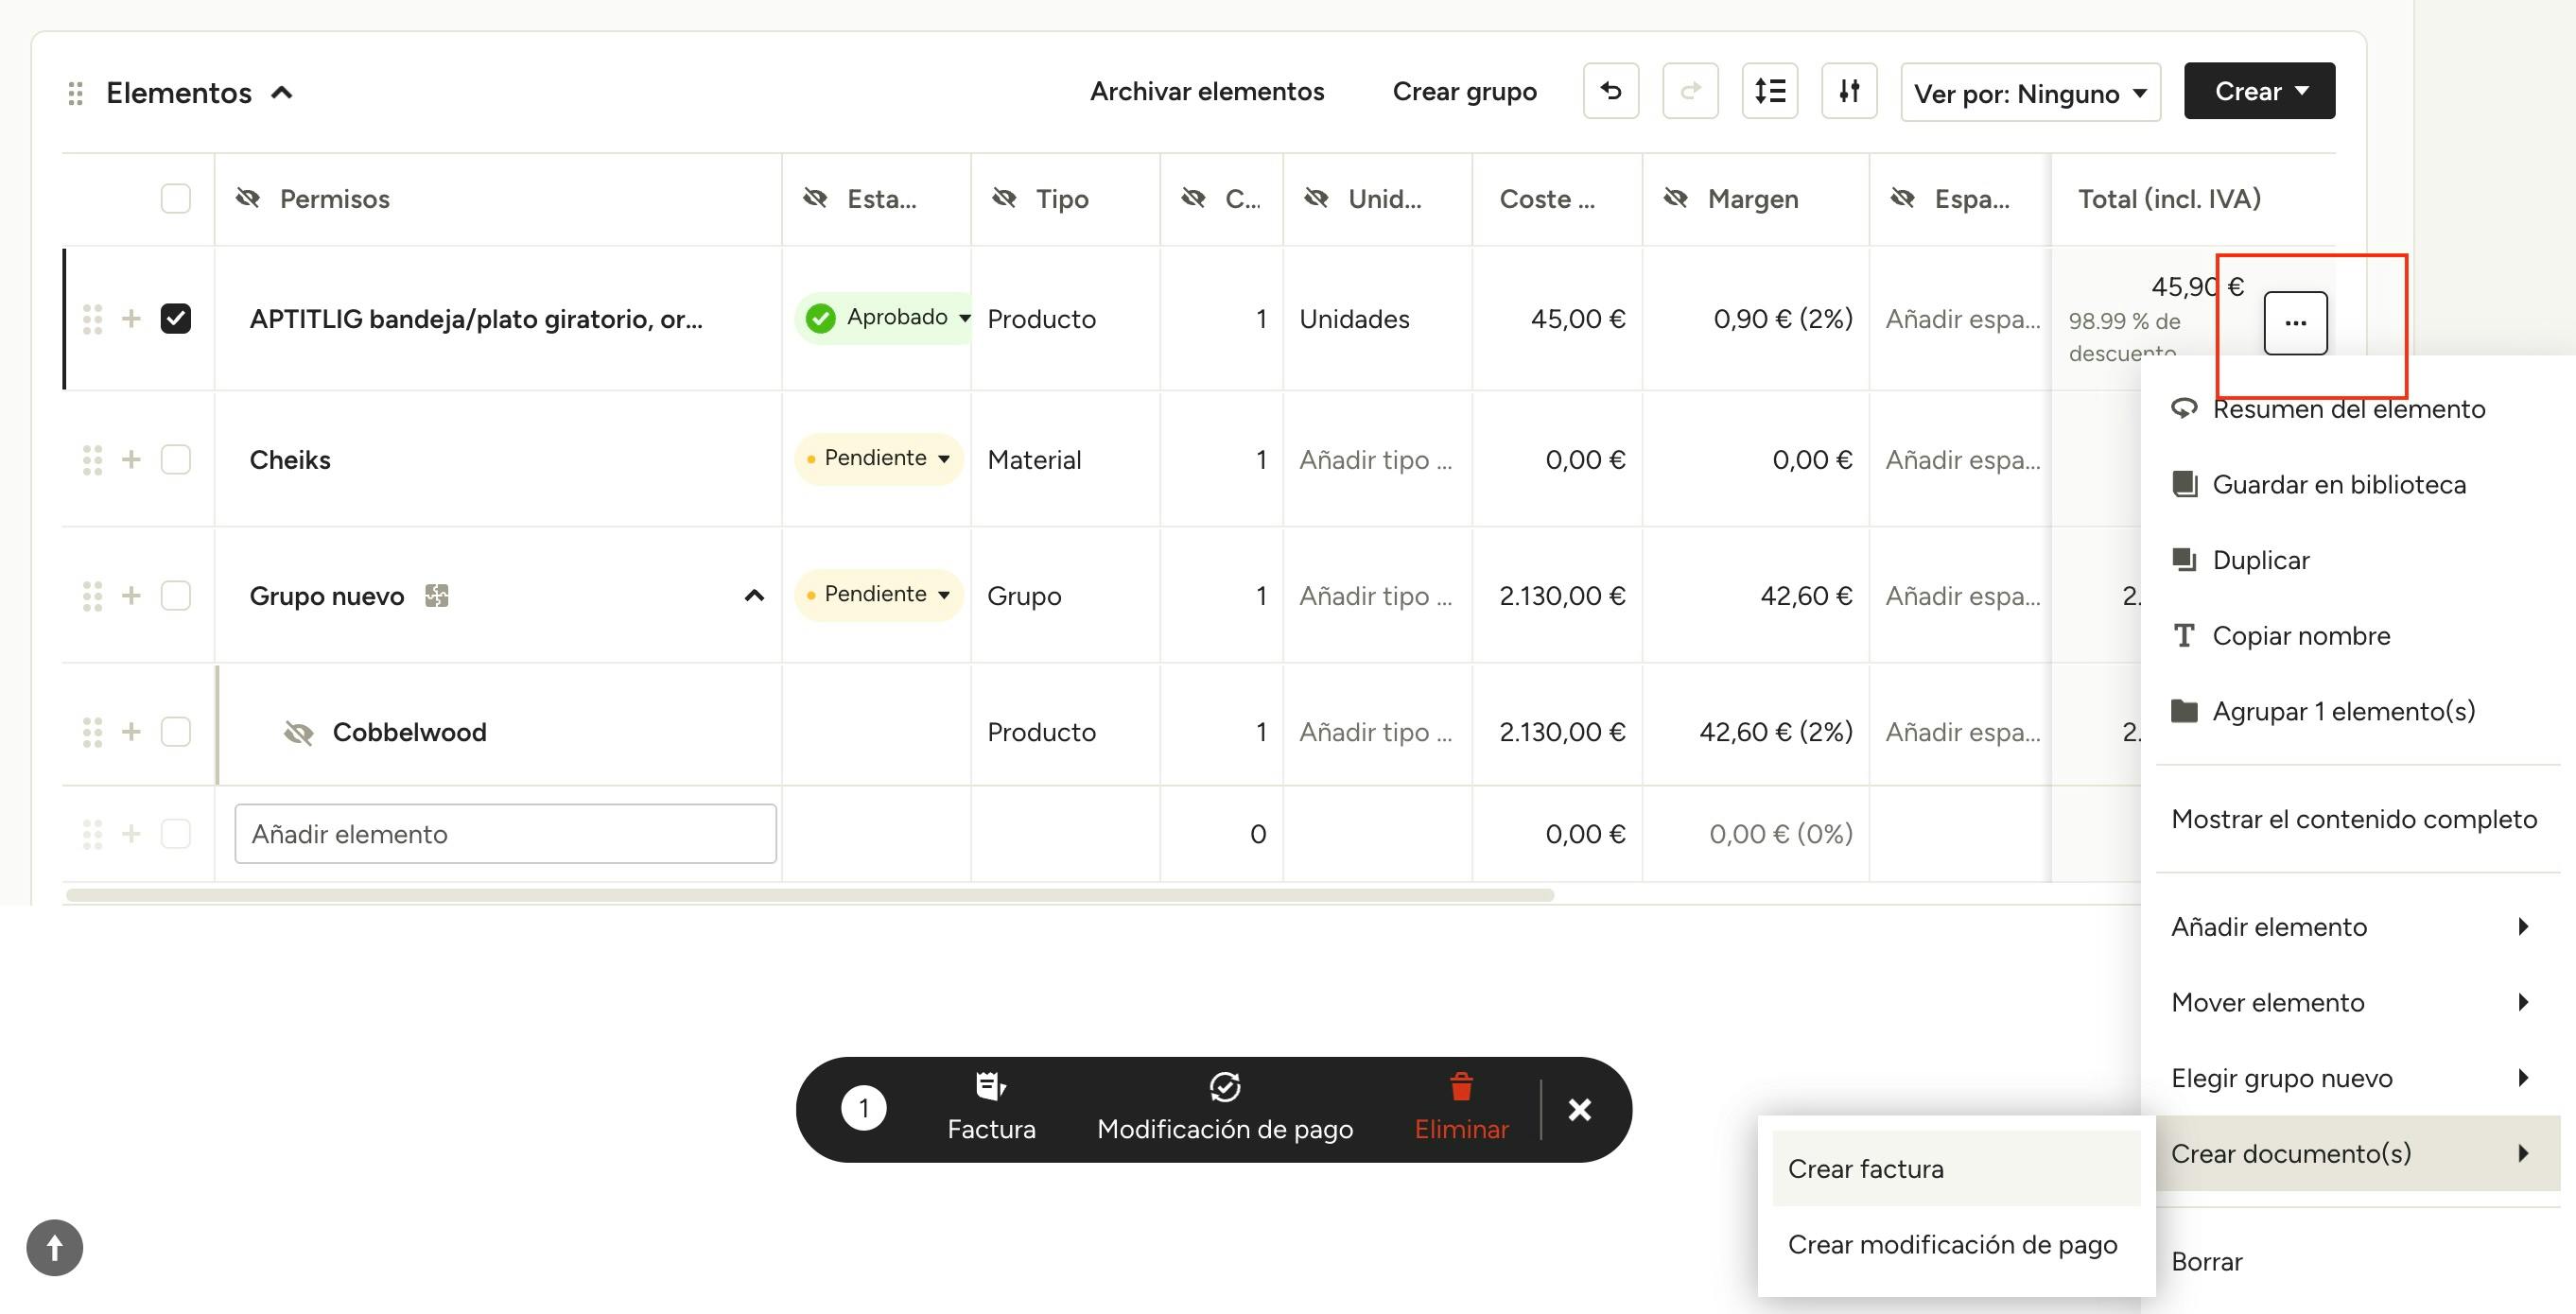The width and height of the screenshot is (2576, 1314).
Task: Click the redo arrow button
Action: [1690, 91]
